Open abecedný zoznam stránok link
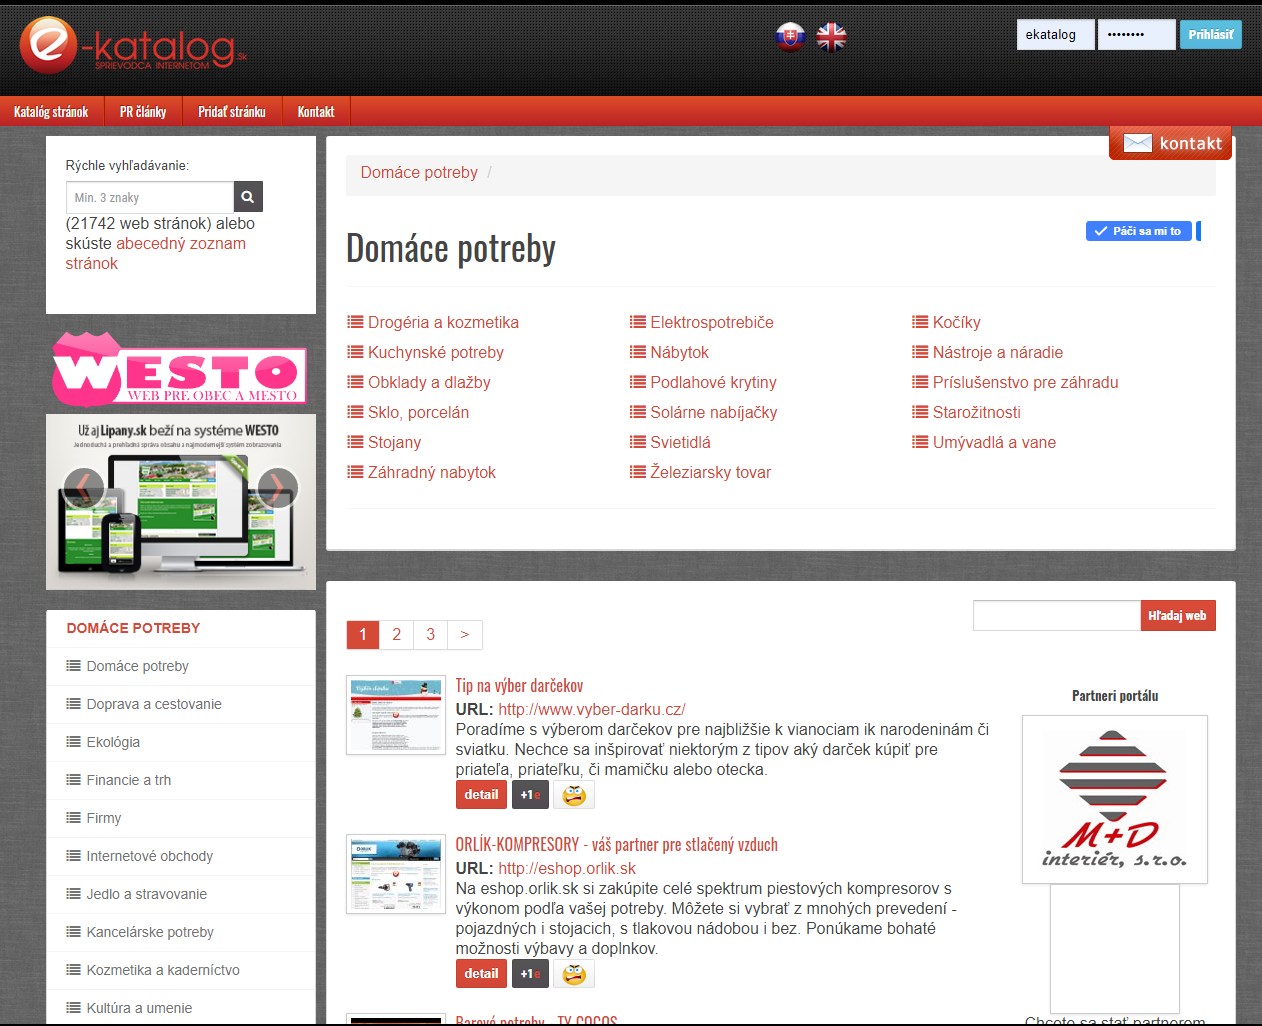1262x1026 pixels. tap(156, 253)
